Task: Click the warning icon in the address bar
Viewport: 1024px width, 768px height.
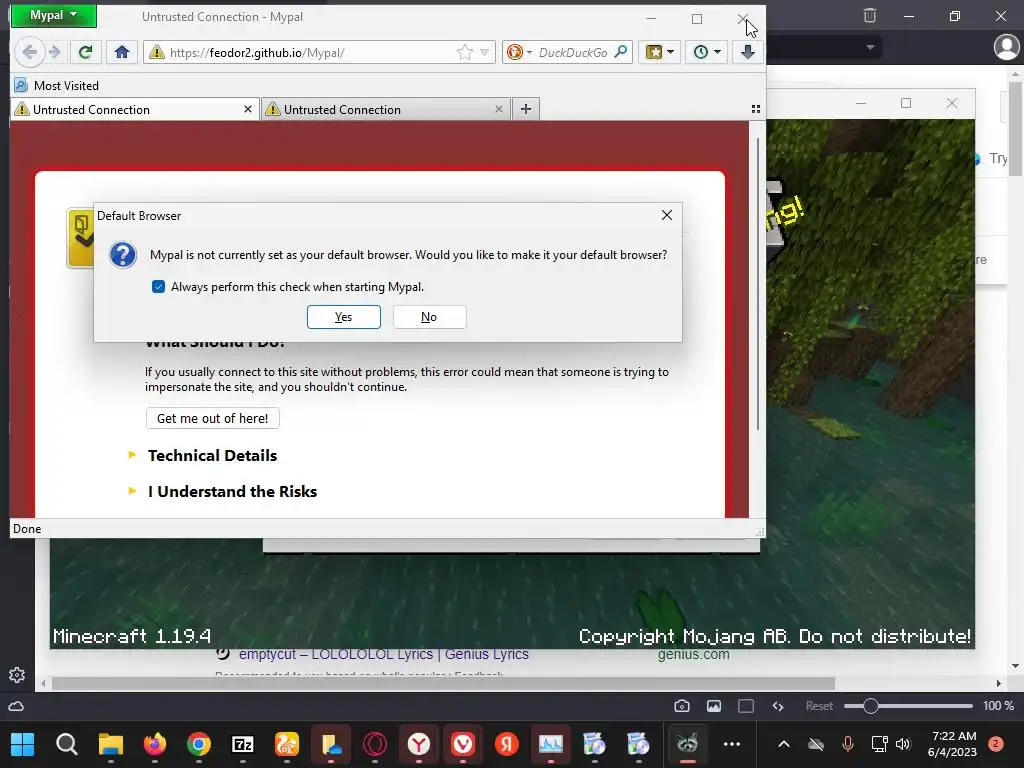Action: click(157, 52)
